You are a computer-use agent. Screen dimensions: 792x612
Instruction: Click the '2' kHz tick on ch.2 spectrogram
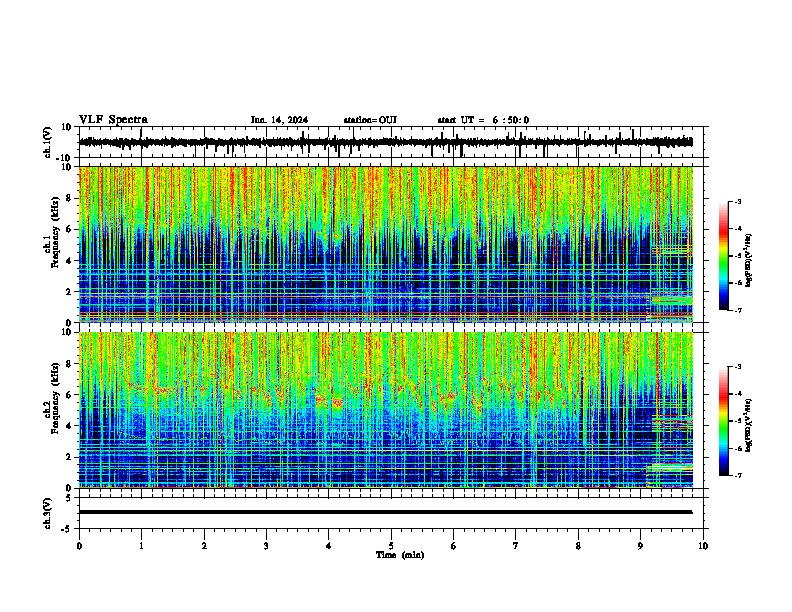coord(69,457)
